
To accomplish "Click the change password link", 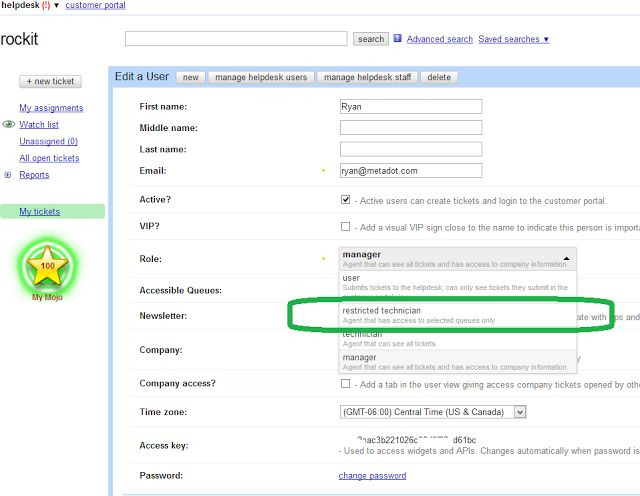I will click(x=372, y=476).
